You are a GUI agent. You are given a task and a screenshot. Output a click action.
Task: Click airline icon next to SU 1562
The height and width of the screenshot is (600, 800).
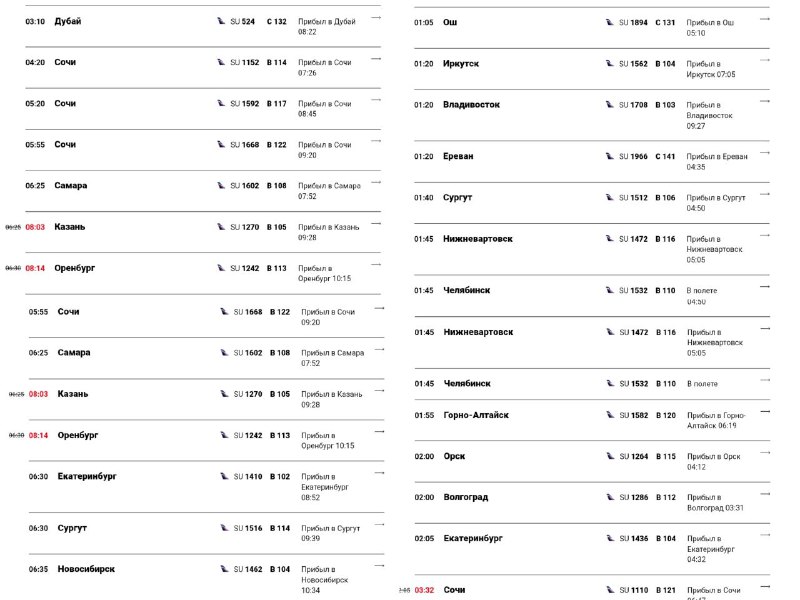pos(610,64)
